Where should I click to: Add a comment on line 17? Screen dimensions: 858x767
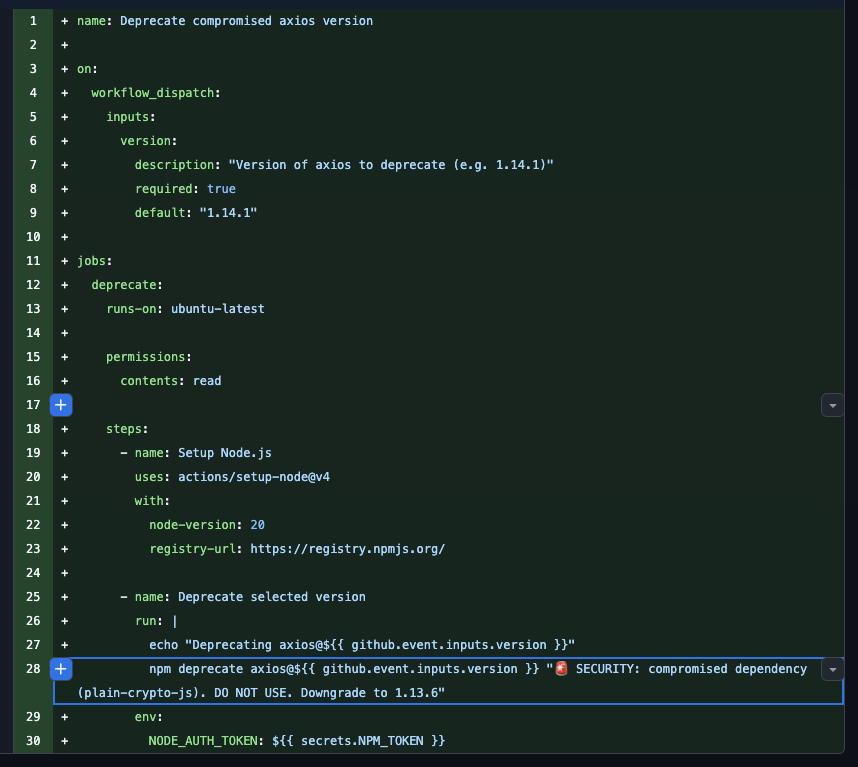point(61,405)
